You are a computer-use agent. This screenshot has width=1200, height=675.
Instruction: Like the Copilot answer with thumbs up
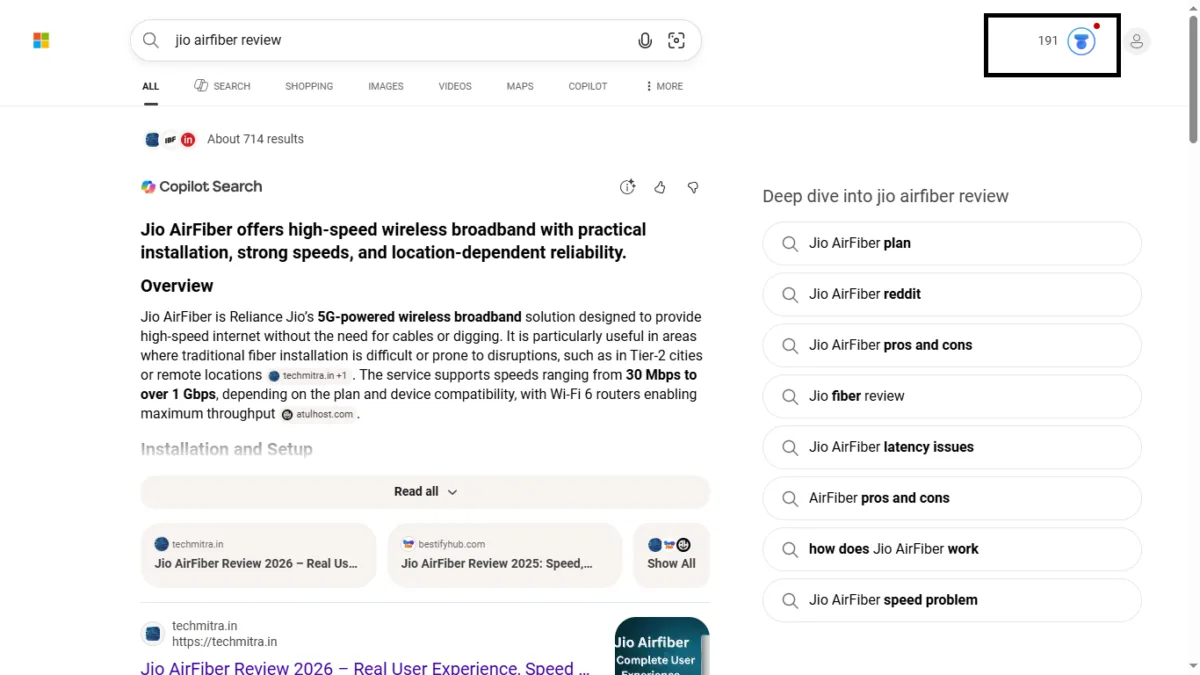tap(660, 187)
